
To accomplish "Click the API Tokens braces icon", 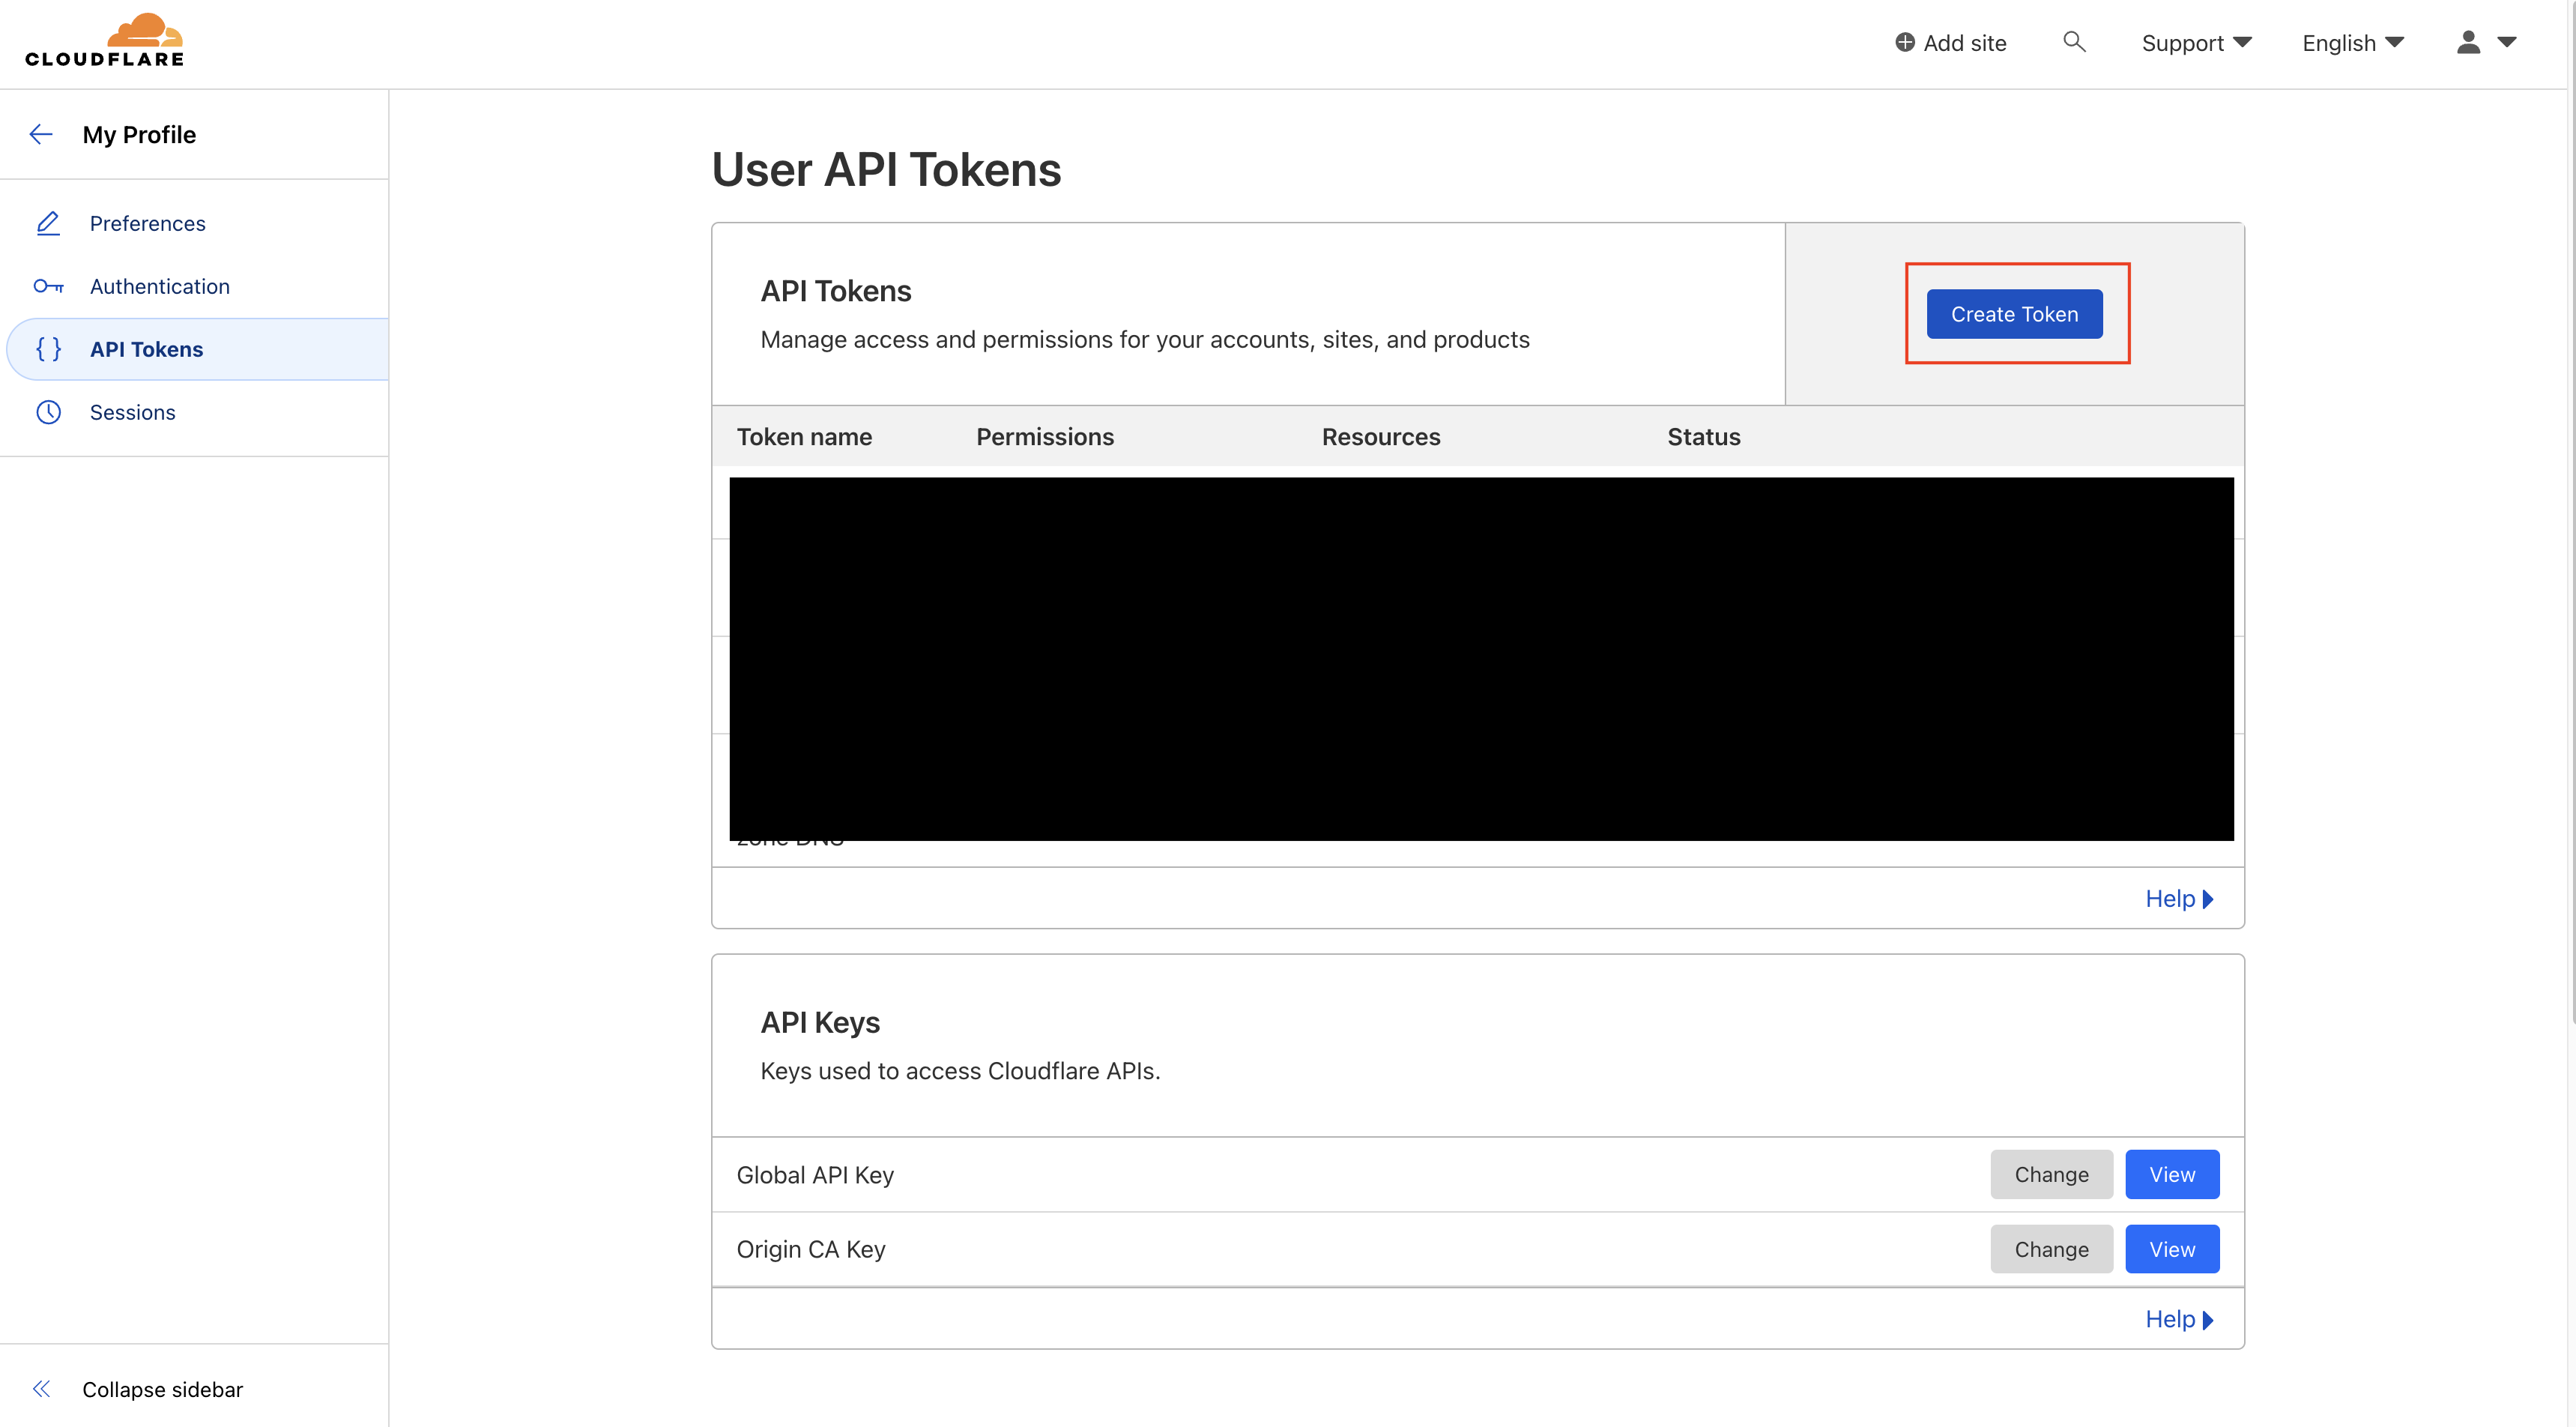I will (x=48, y=349).
